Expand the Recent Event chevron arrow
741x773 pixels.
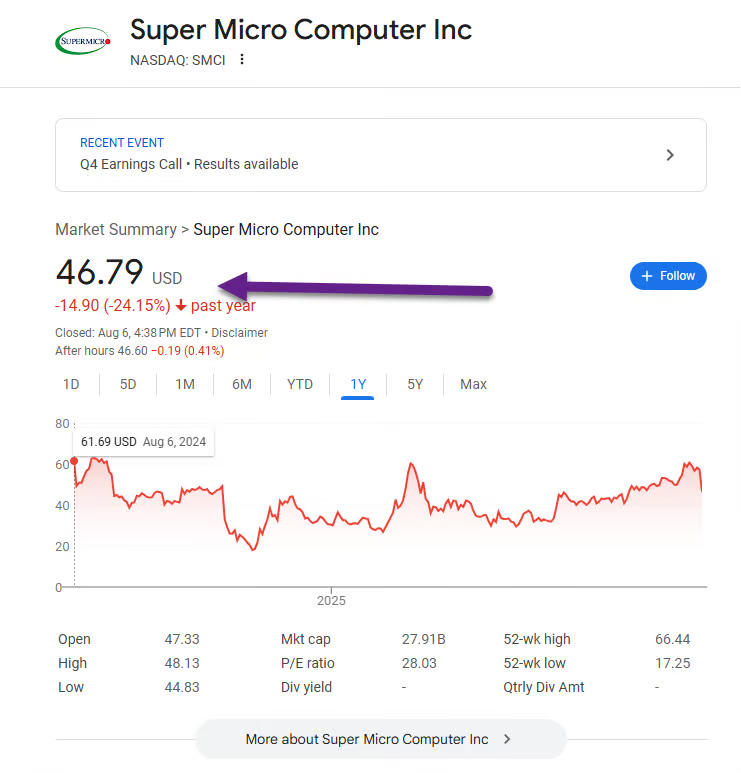(x=670, y=155)
